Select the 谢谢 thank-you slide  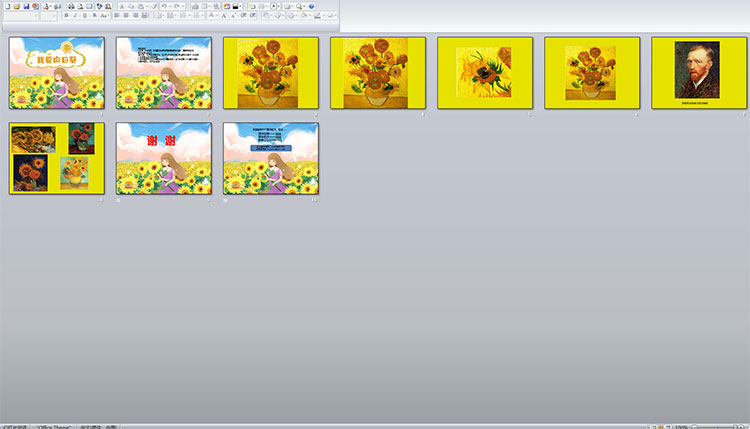pos(164,158)
